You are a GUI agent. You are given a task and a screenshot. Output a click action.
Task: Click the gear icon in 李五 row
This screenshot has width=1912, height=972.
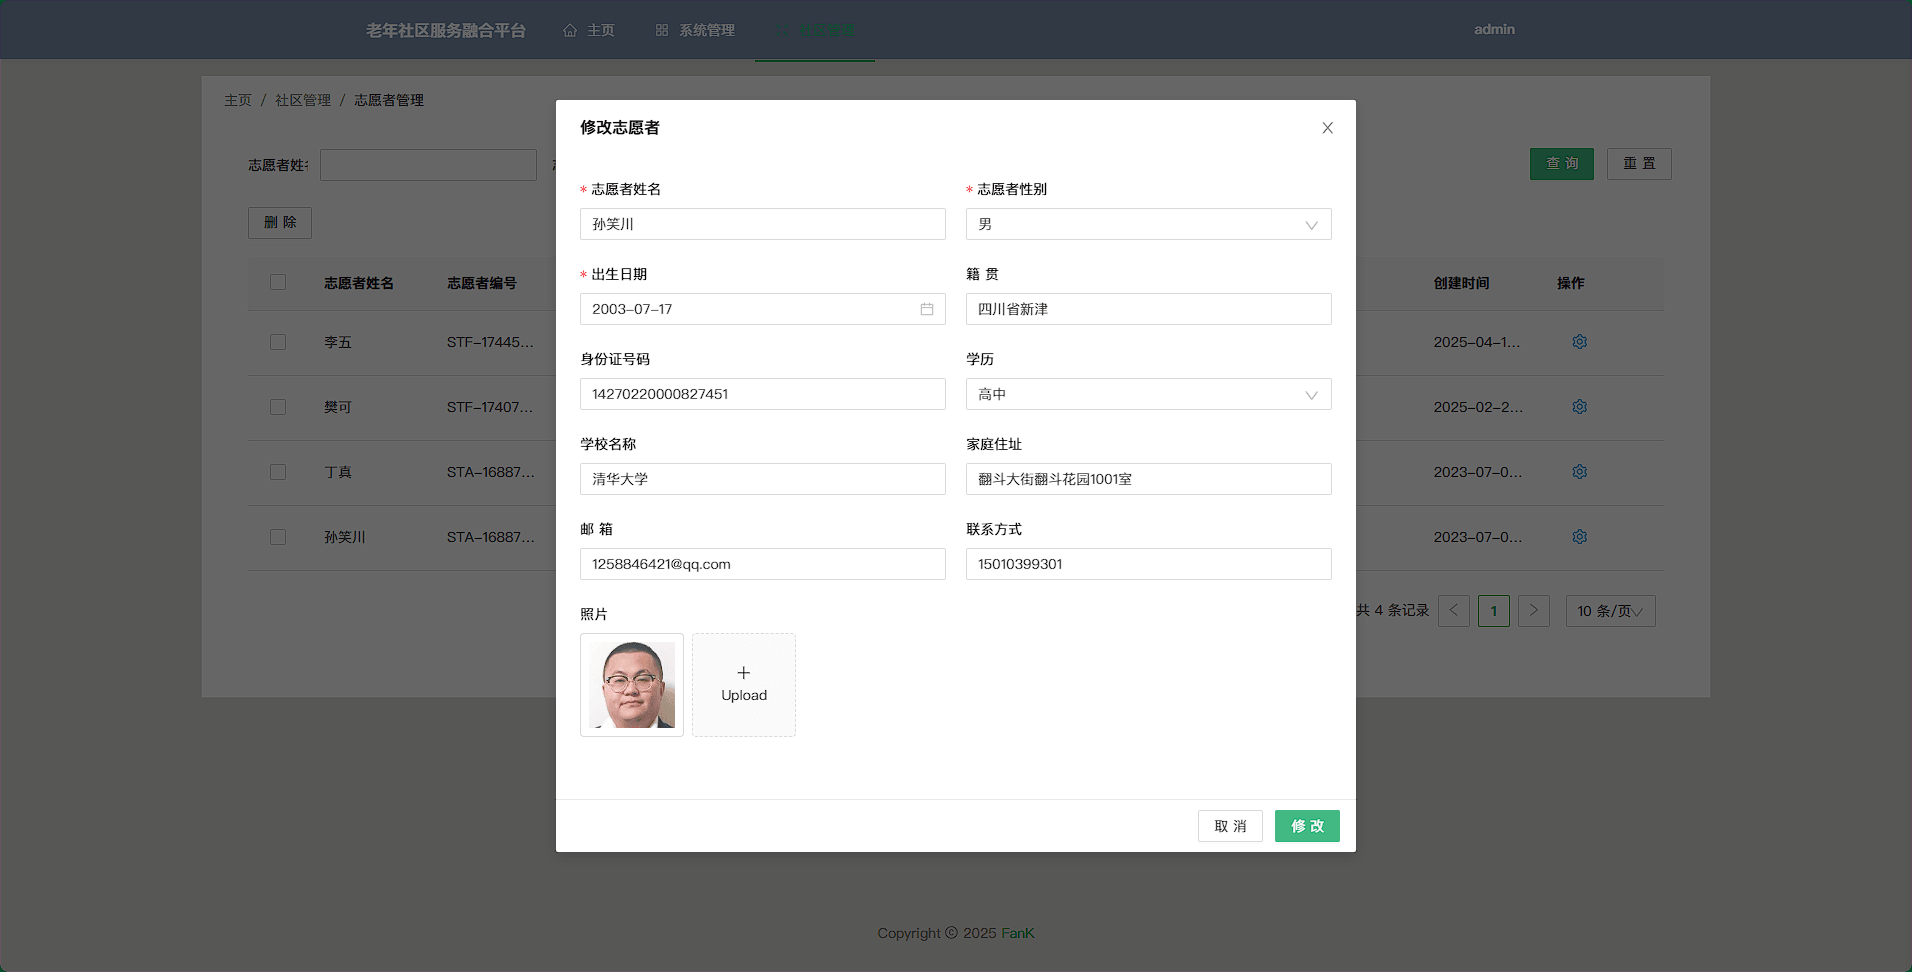1579,342
